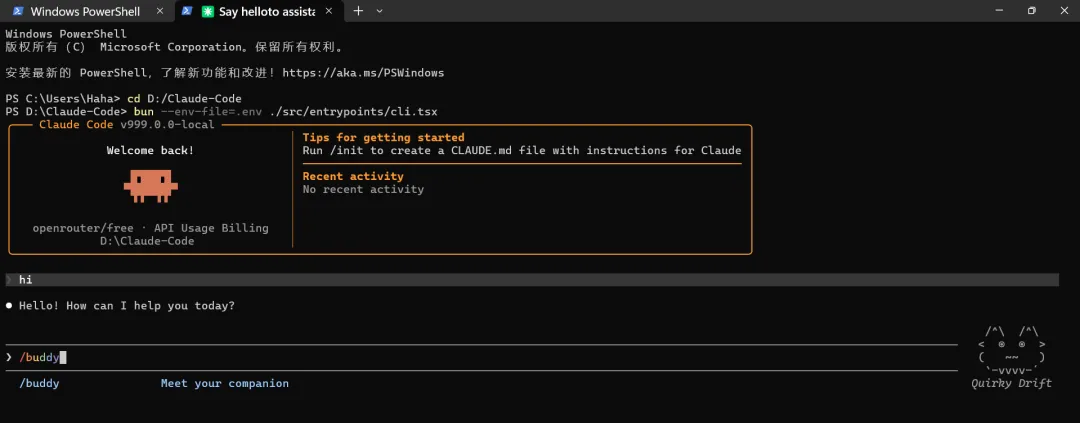1080x423 pixels.
Task: Click the "Hello! How can I help you today?" reply
Action: 127,305
